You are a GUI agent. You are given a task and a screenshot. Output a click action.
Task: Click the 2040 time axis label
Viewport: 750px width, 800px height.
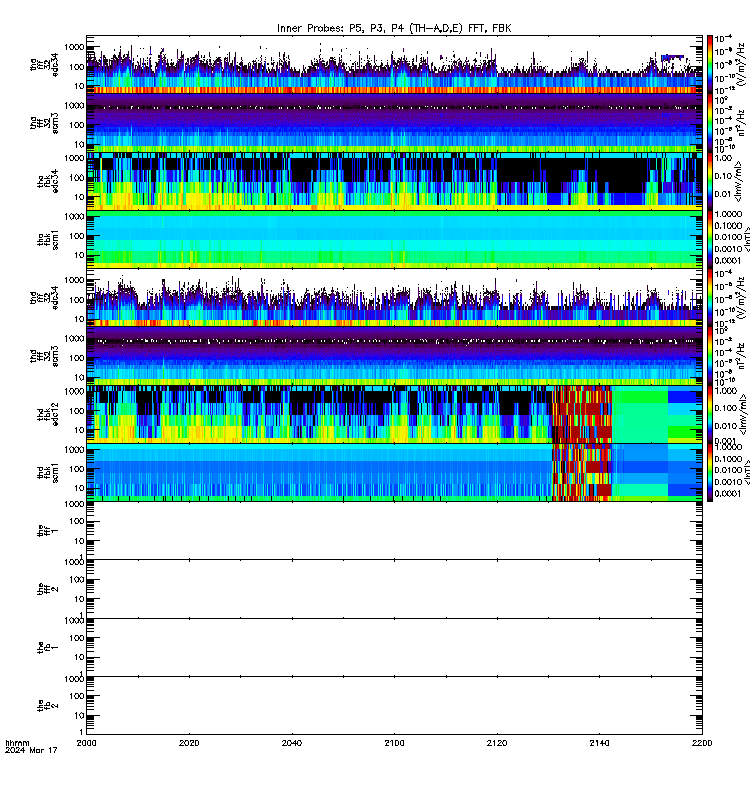pos(292,743)
